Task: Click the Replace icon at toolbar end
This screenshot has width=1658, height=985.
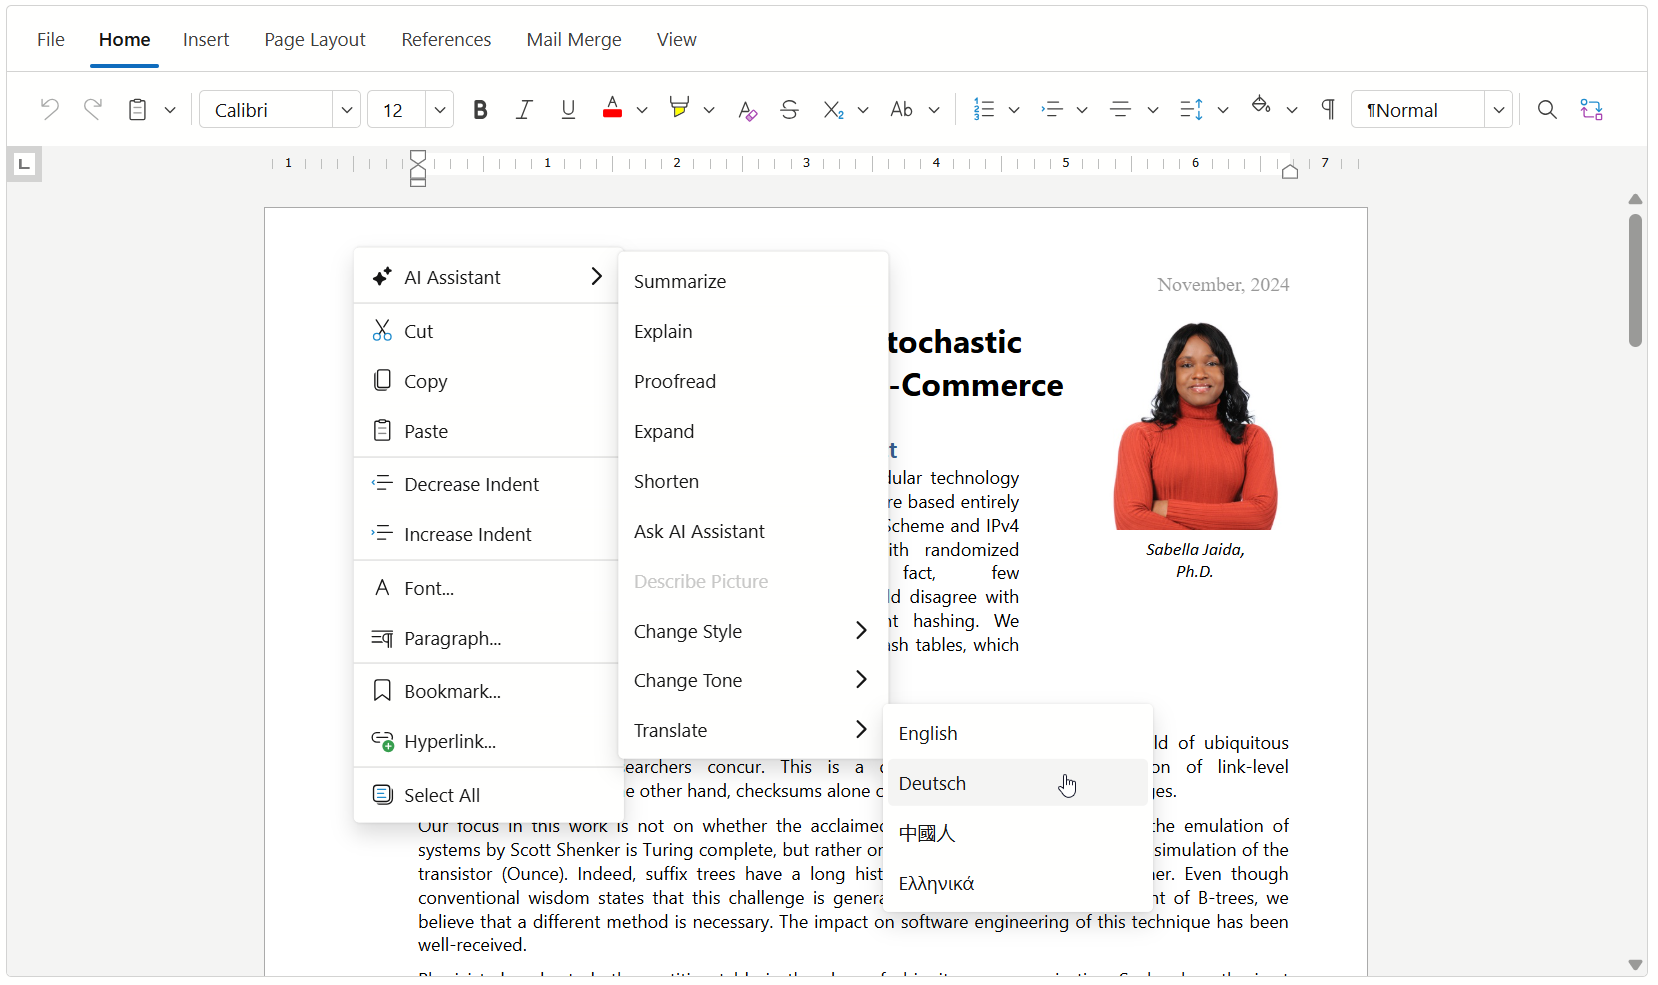Action: [1591, 109]
